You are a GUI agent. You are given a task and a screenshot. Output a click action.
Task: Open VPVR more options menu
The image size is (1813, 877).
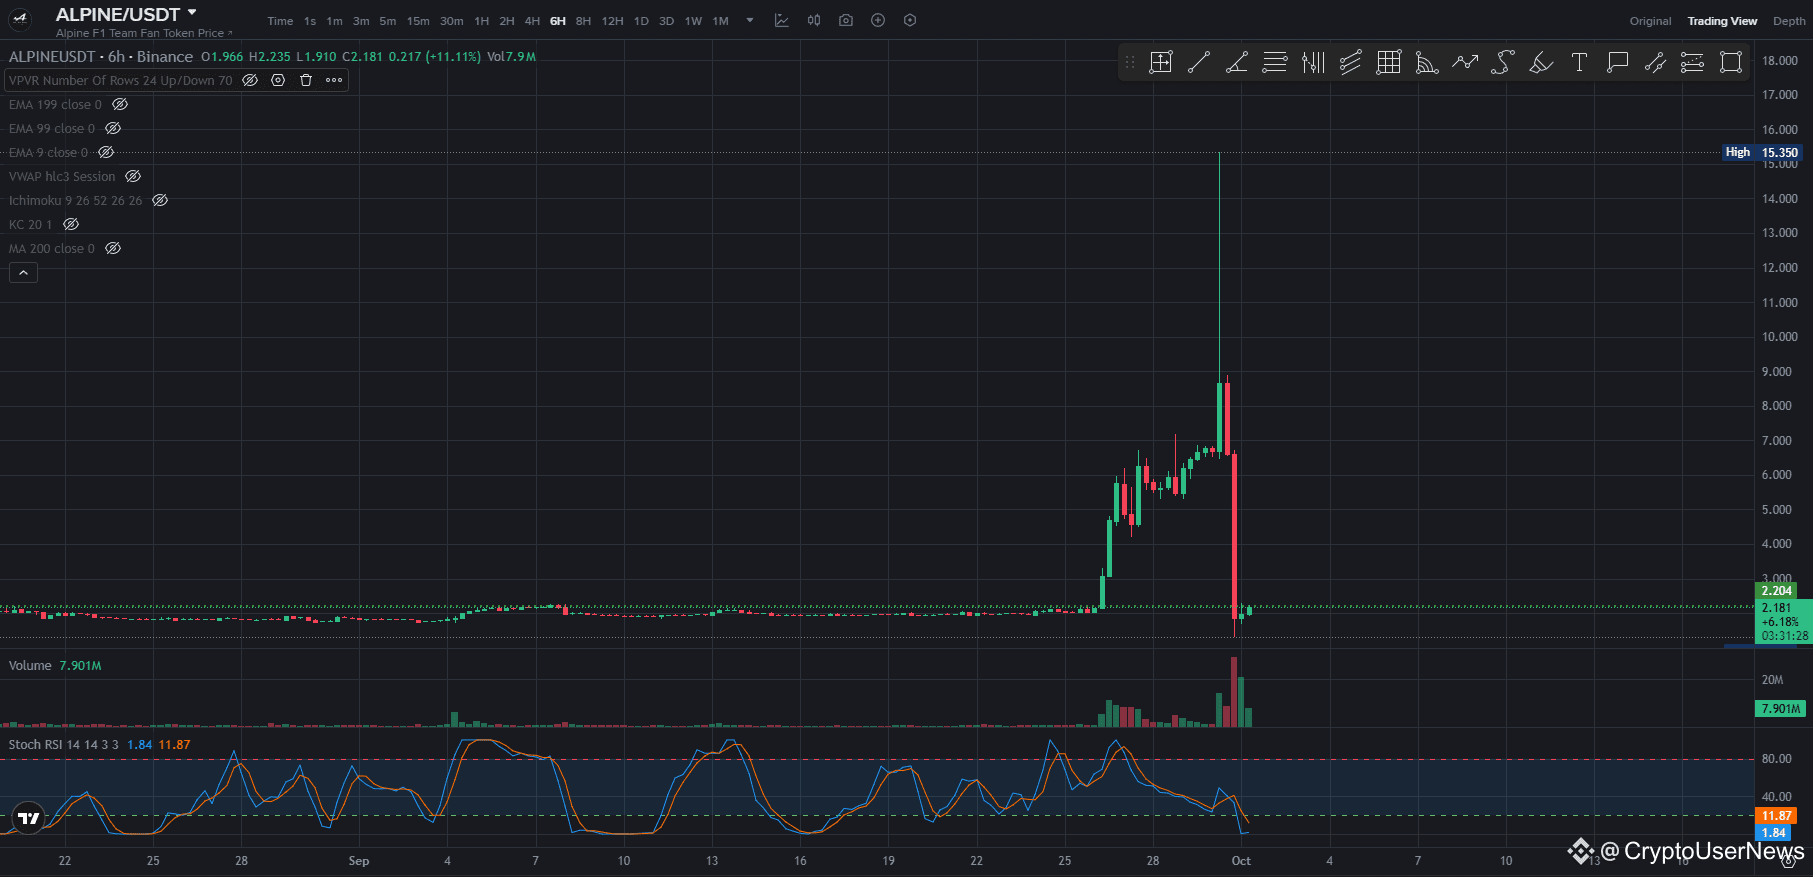click(x=334, y=80)
